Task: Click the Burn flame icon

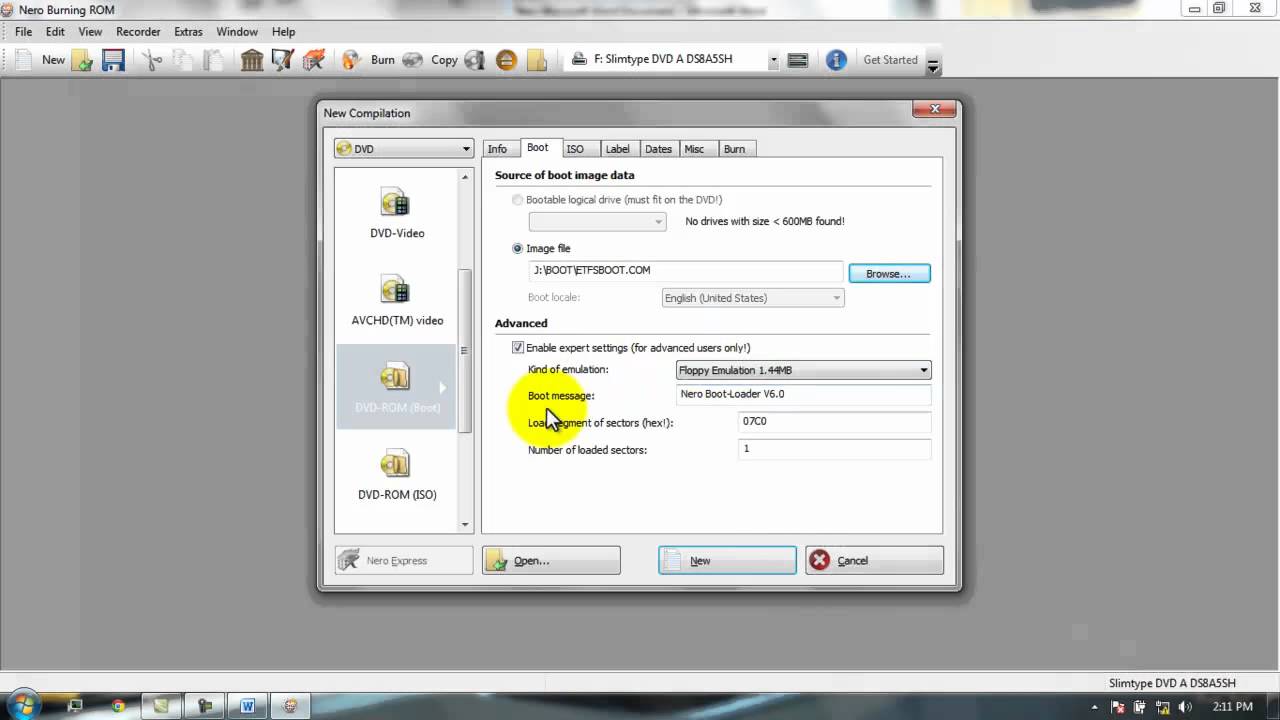Action: coord(351,60)
